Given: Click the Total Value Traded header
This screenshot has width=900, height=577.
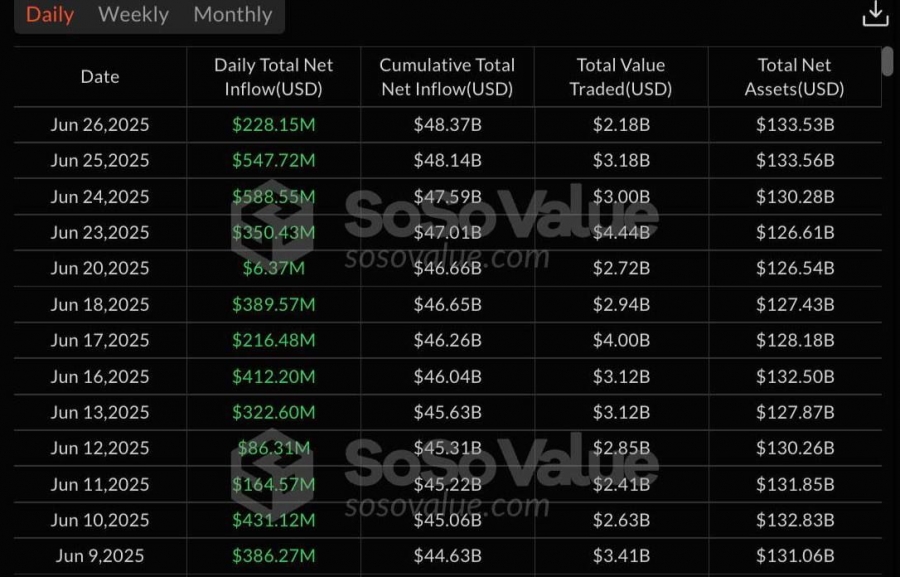Looking at the screenshot, I should [x=620, y=77].
